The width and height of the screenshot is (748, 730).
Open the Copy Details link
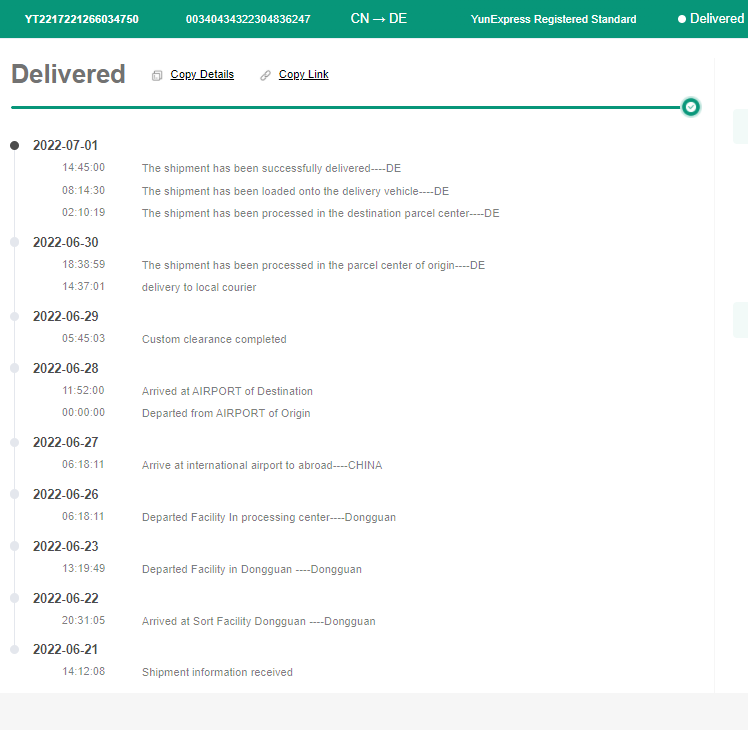(202, 75)
